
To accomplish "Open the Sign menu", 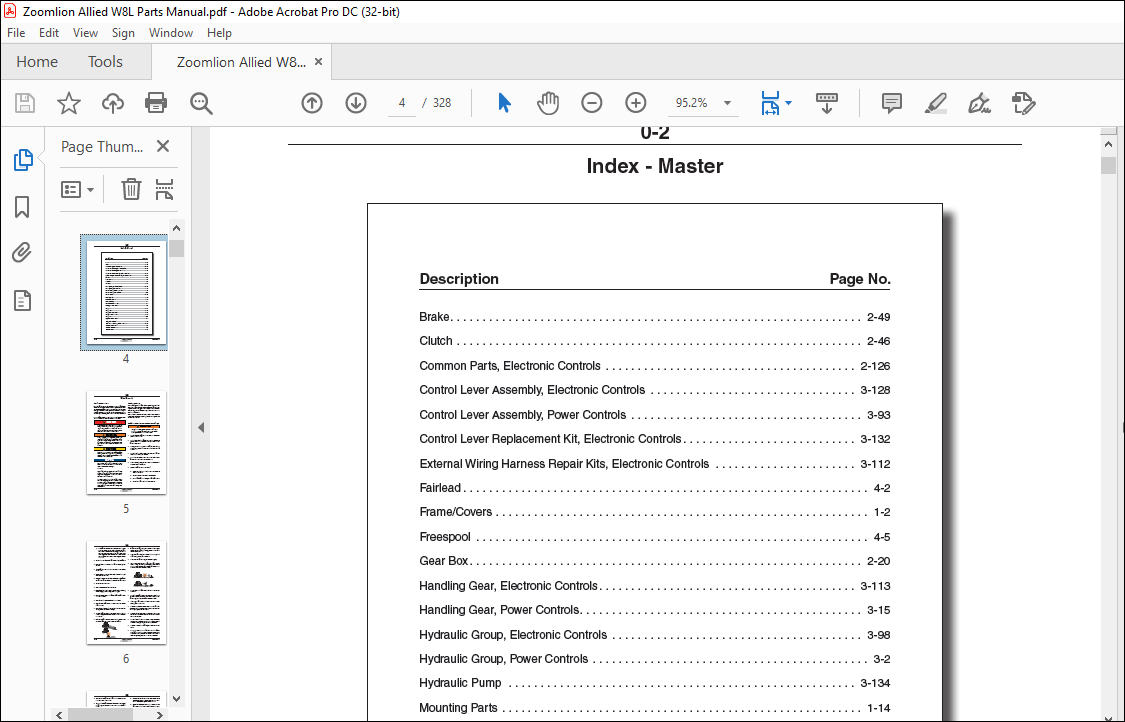I will click(x=123, y=33).
